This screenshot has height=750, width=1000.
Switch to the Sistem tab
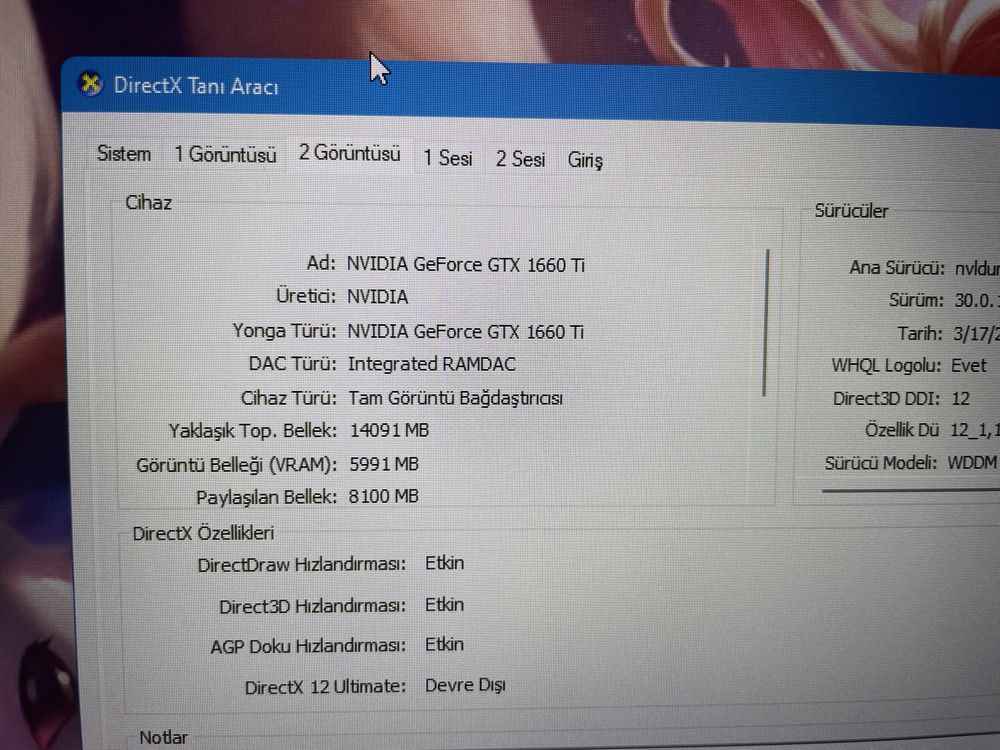click(124, 154)
